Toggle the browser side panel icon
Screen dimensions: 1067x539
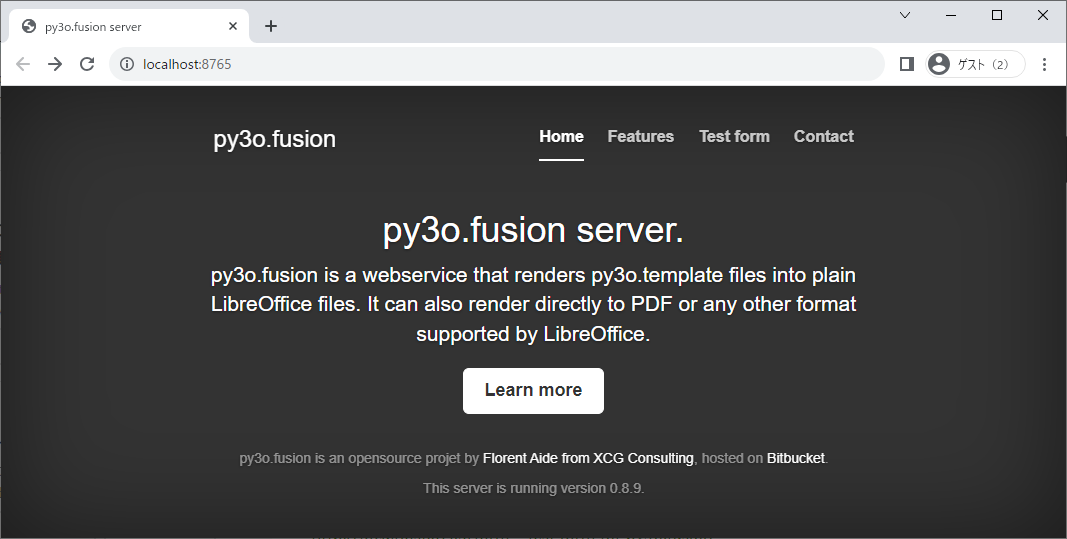(x=906, y=64)
